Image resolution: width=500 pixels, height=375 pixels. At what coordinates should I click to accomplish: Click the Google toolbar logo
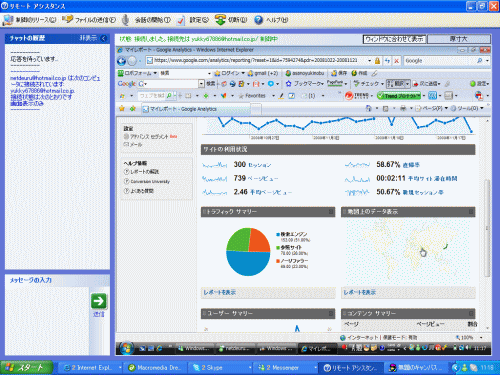point(126,84)
